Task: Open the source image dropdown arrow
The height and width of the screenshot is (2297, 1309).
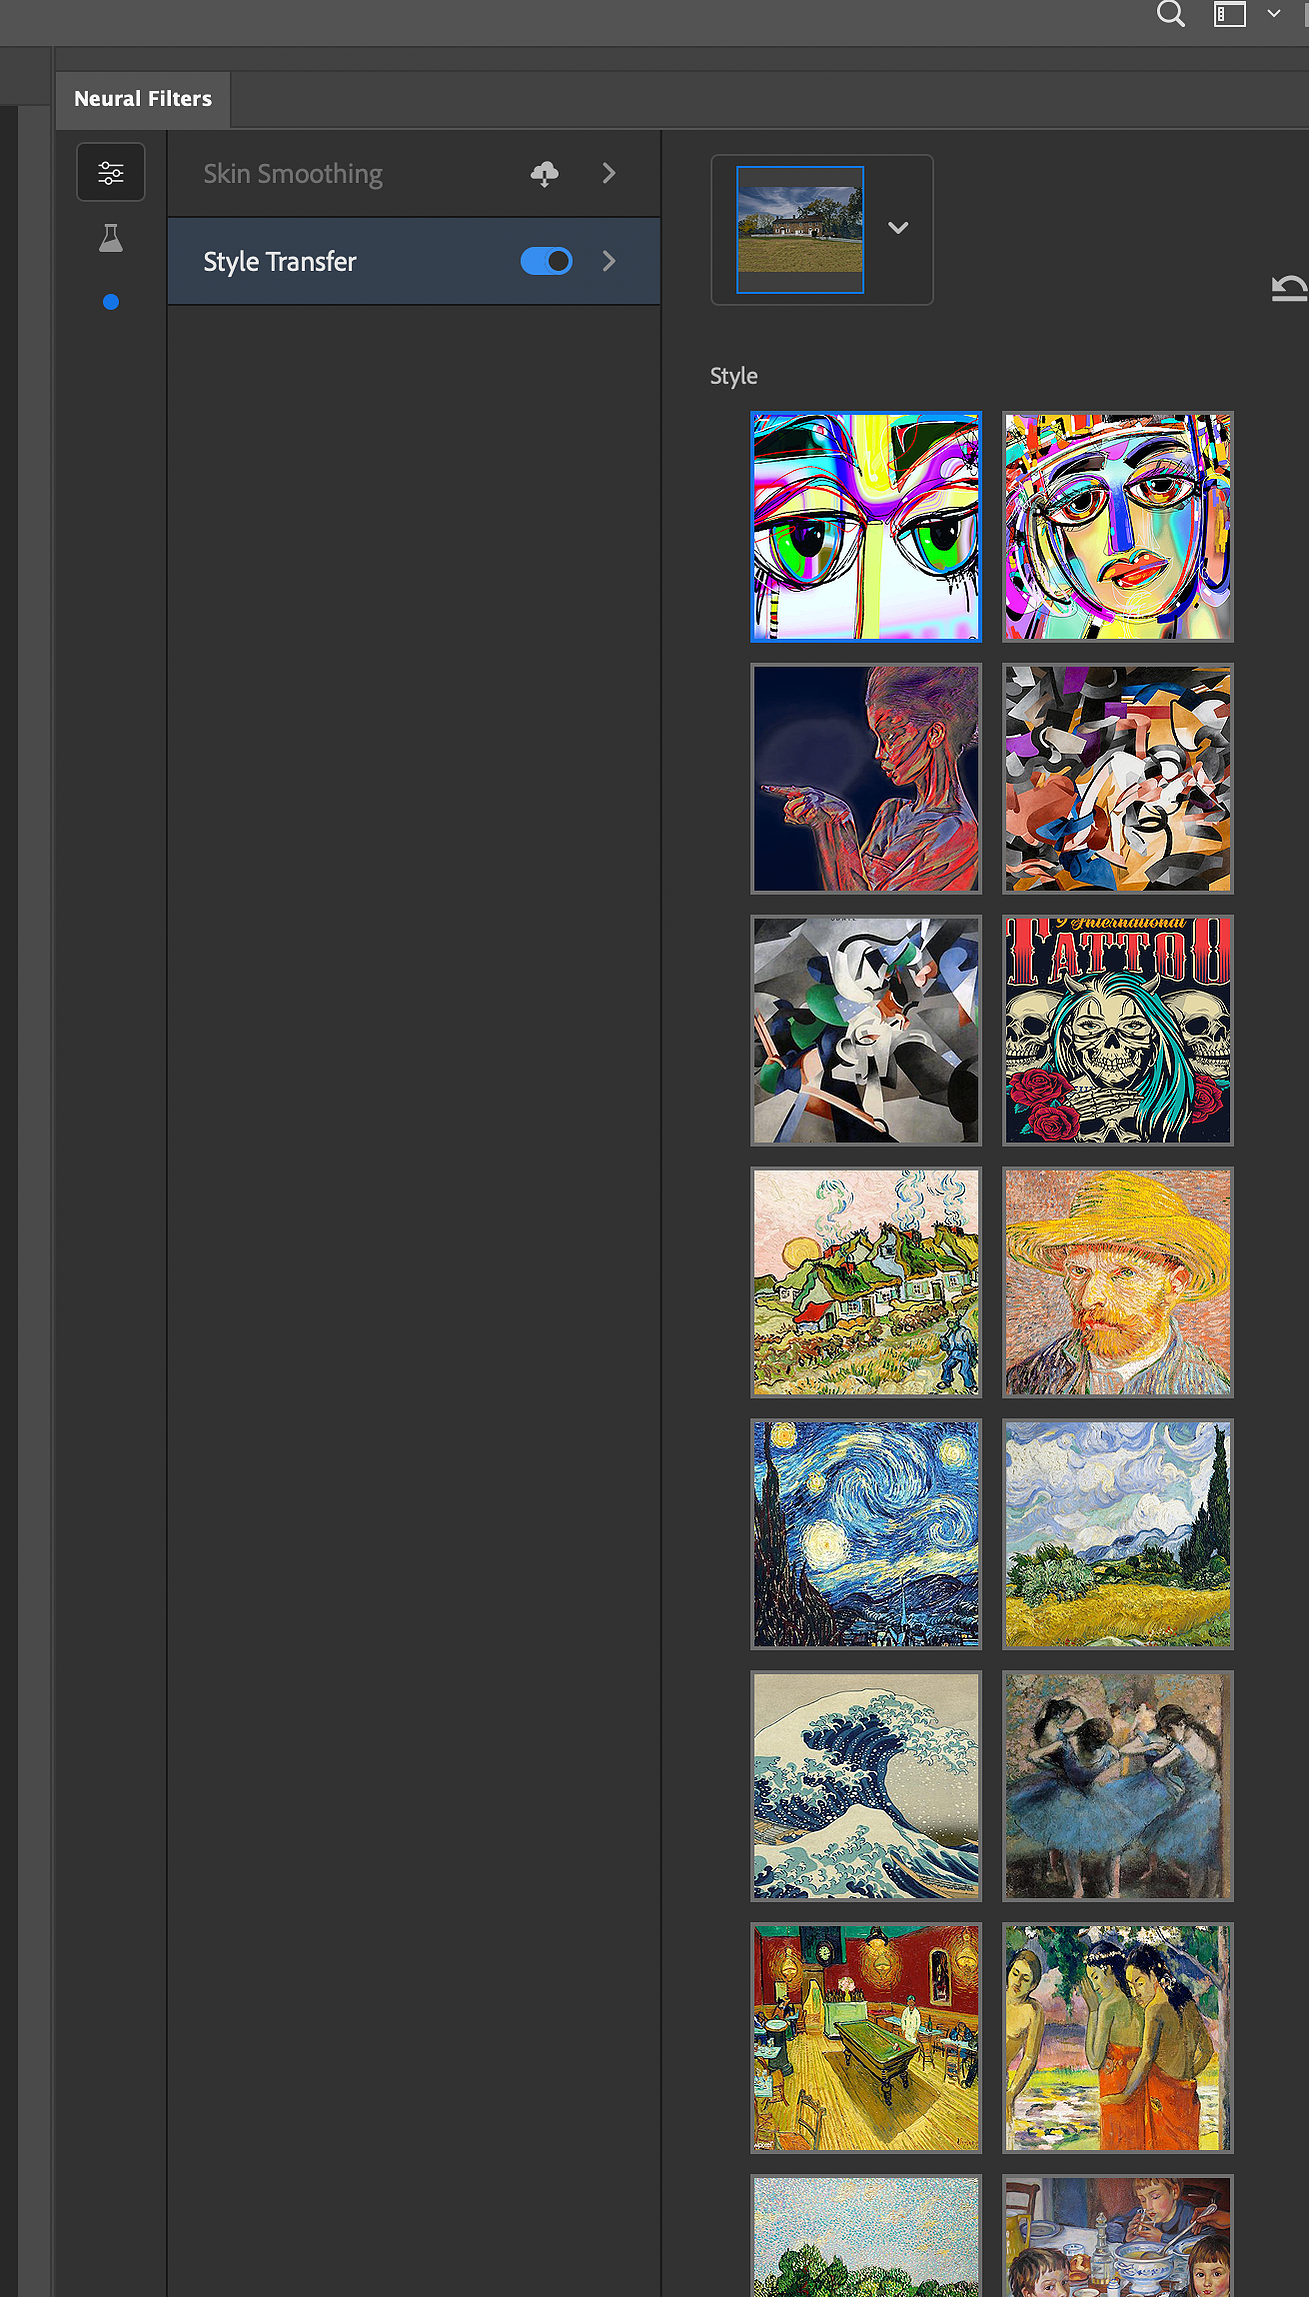Action: point(898,228)
